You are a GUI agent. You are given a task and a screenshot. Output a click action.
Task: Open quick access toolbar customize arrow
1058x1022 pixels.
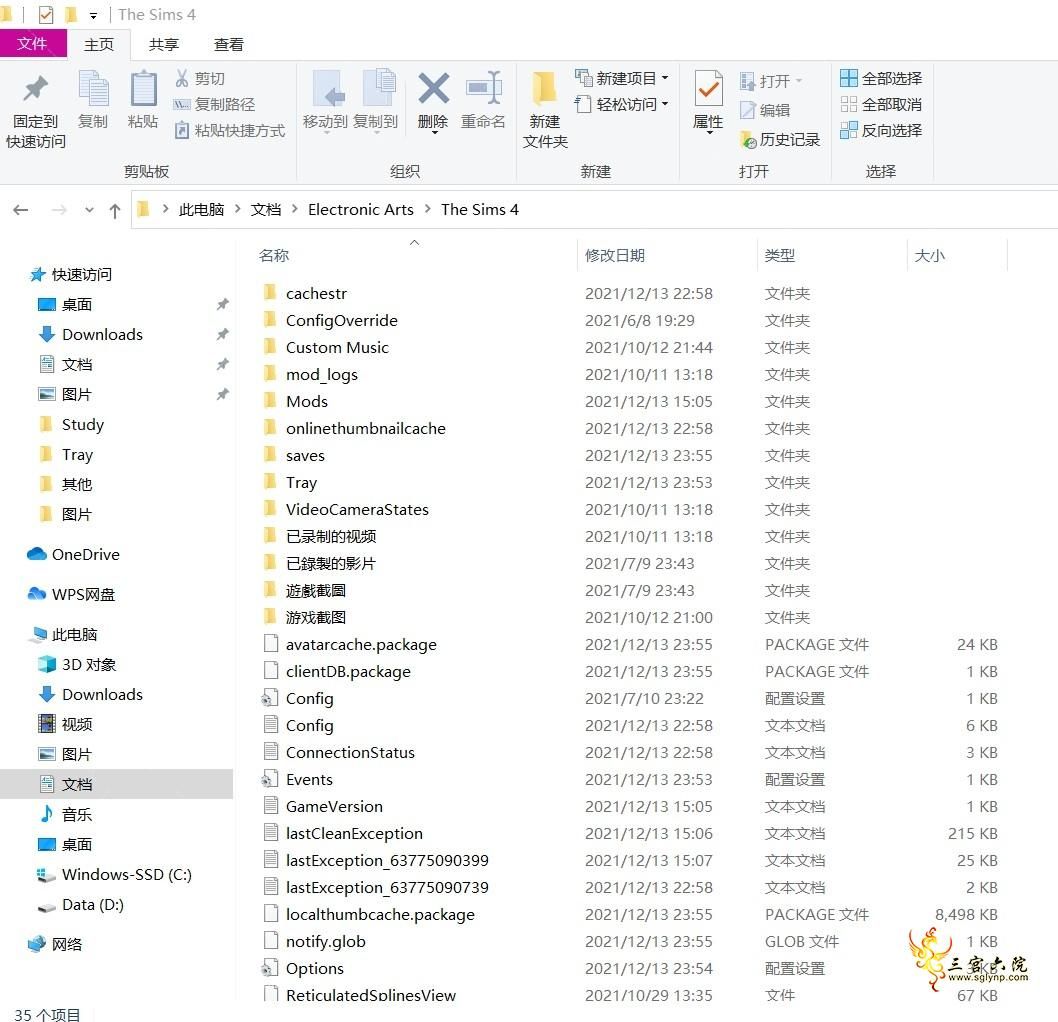(93, 16)
